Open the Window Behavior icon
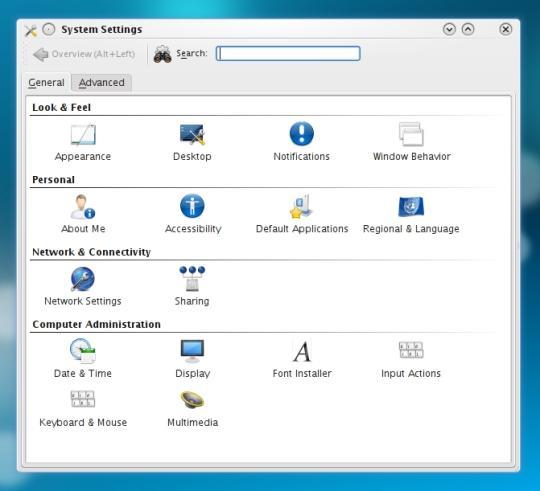Image resolution: width=540 pixels, height=491 pixels. pos(411,134)
